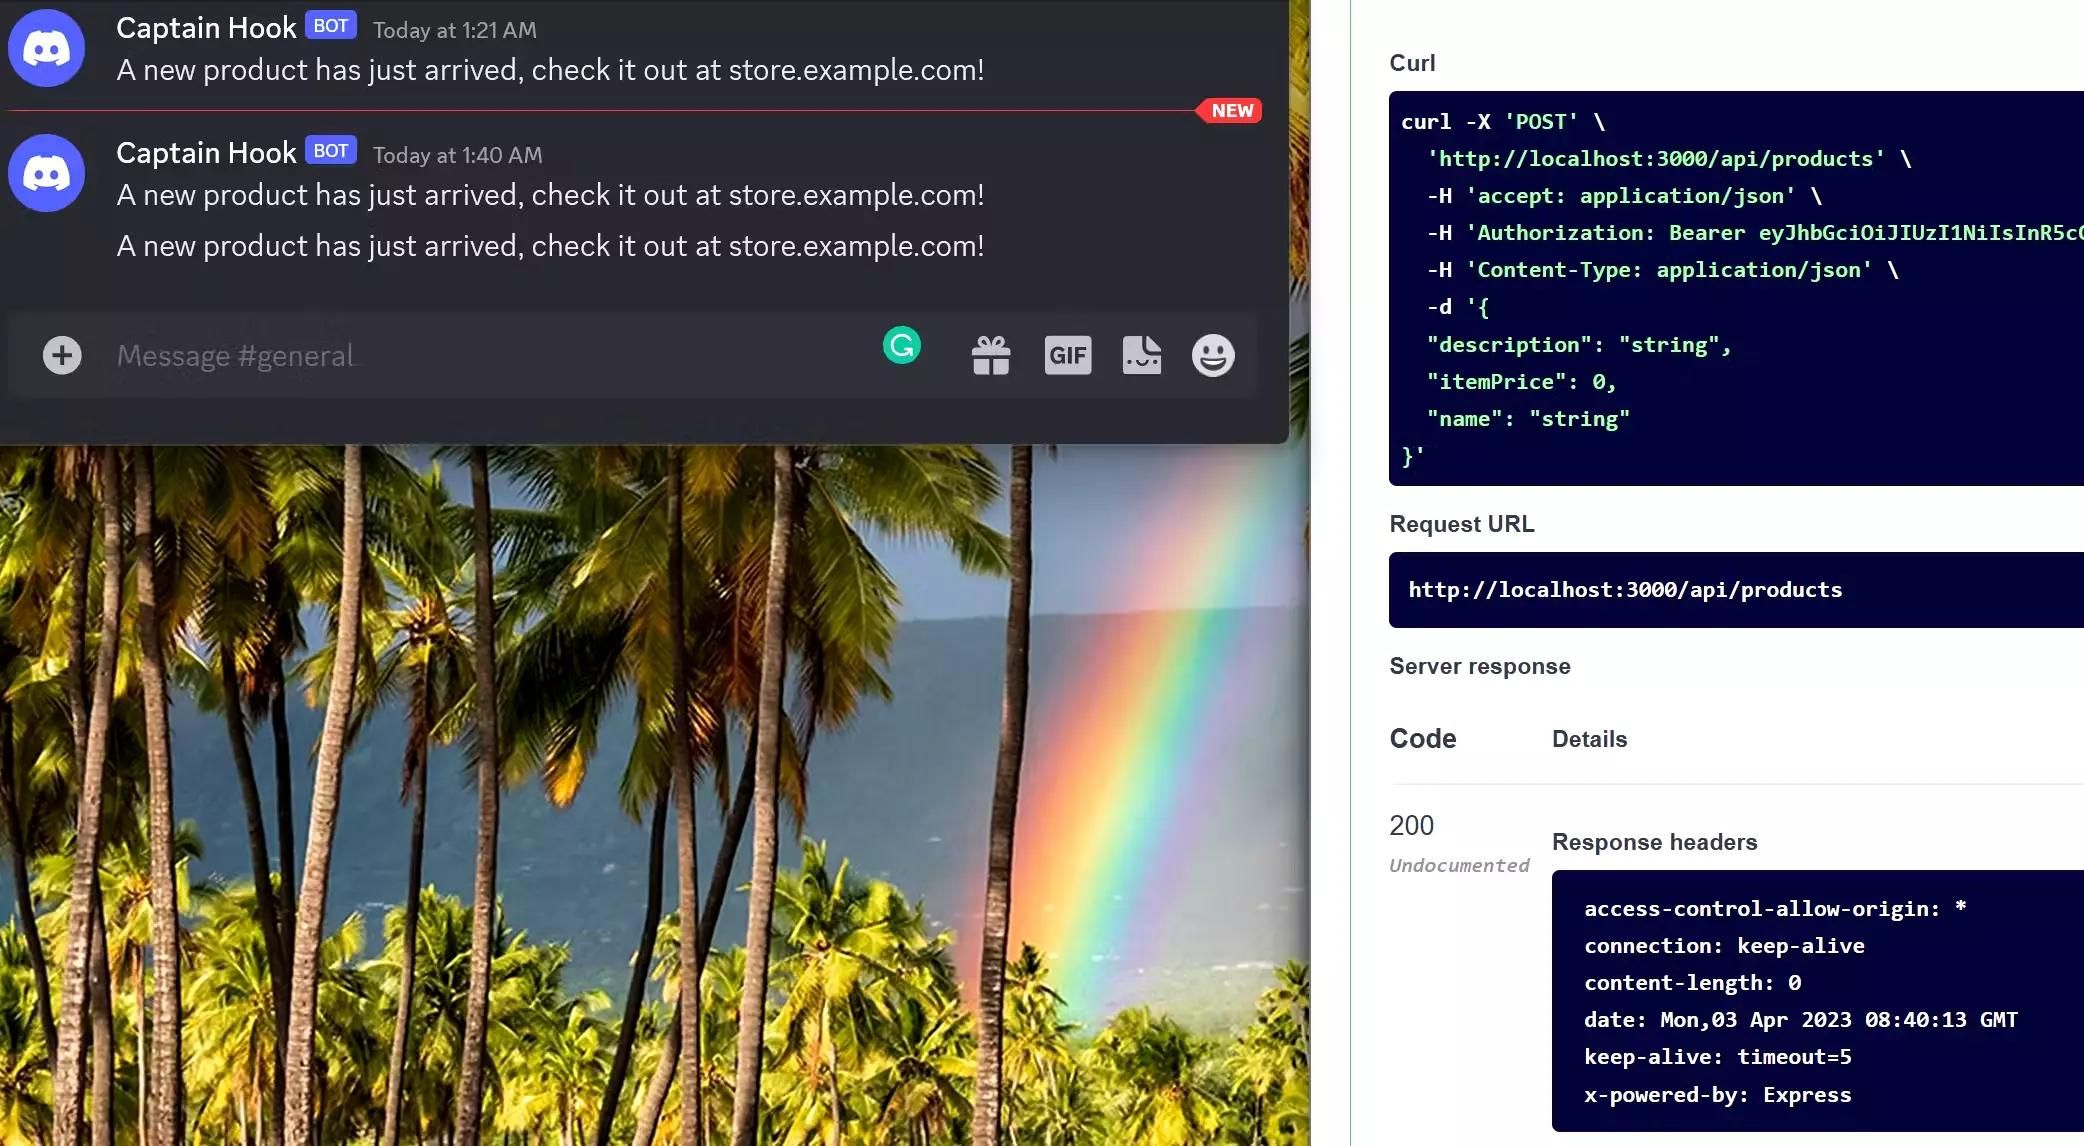
Task: Click the 200 response code
Action: (1410, 825)
